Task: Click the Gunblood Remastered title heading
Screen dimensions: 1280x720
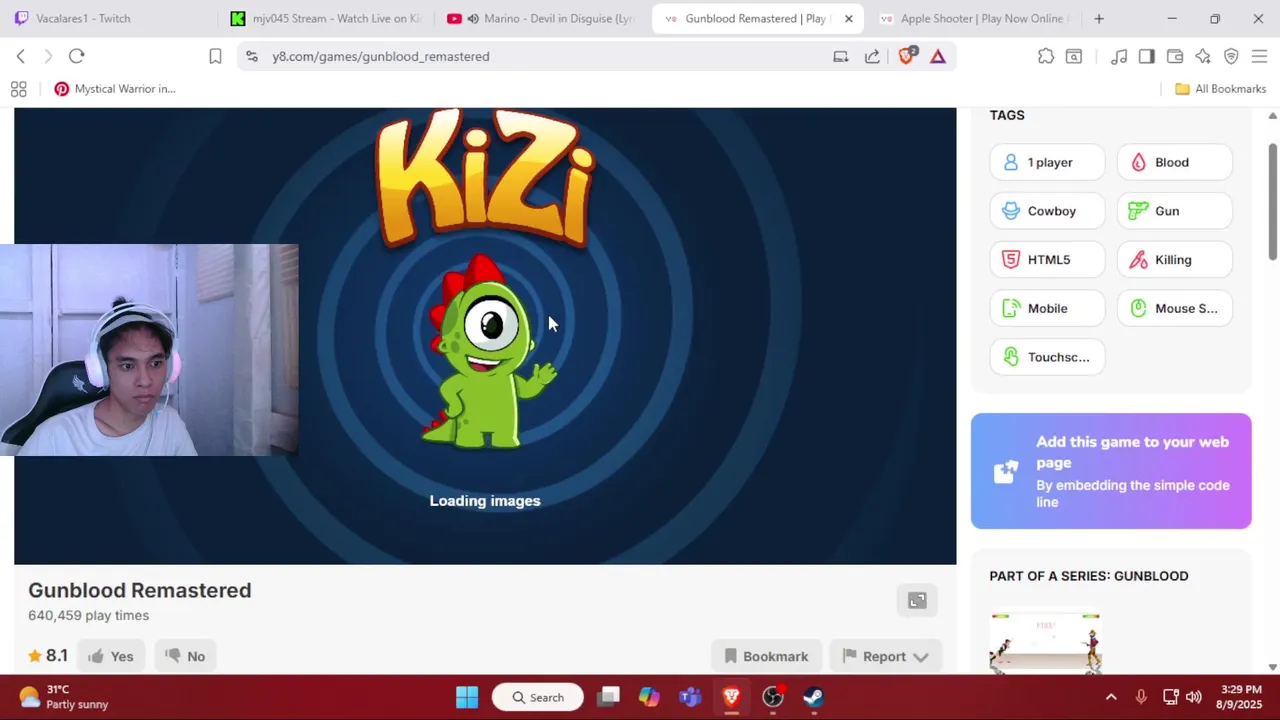Action: click(x=140, y=590)
